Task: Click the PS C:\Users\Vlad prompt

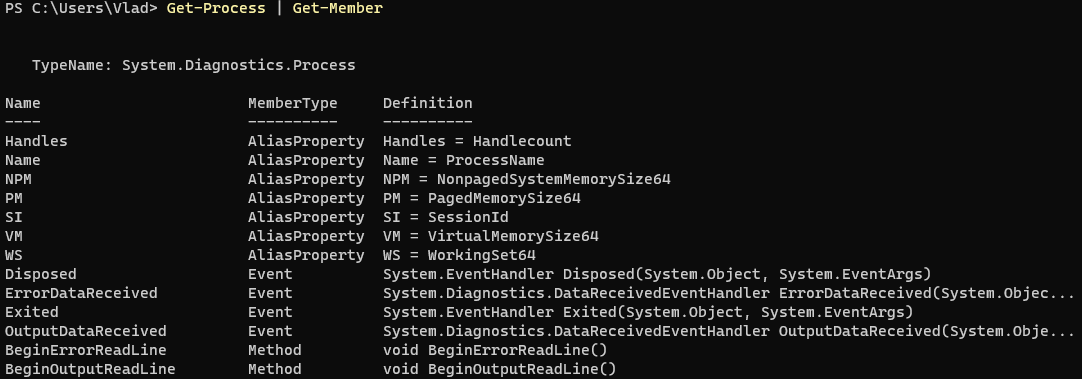Action: pos(82,9)
